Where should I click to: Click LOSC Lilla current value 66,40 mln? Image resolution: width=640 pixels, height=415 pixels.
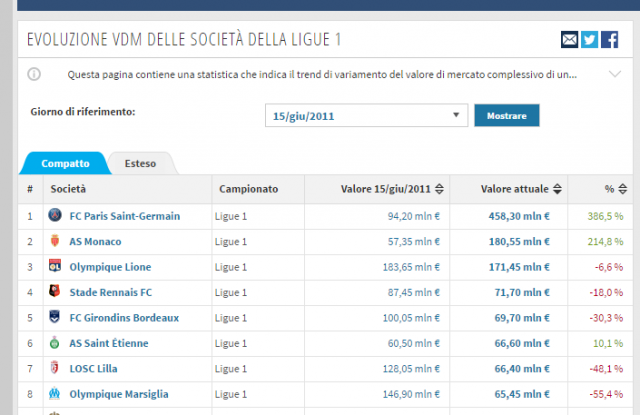[x=522, y=369]
